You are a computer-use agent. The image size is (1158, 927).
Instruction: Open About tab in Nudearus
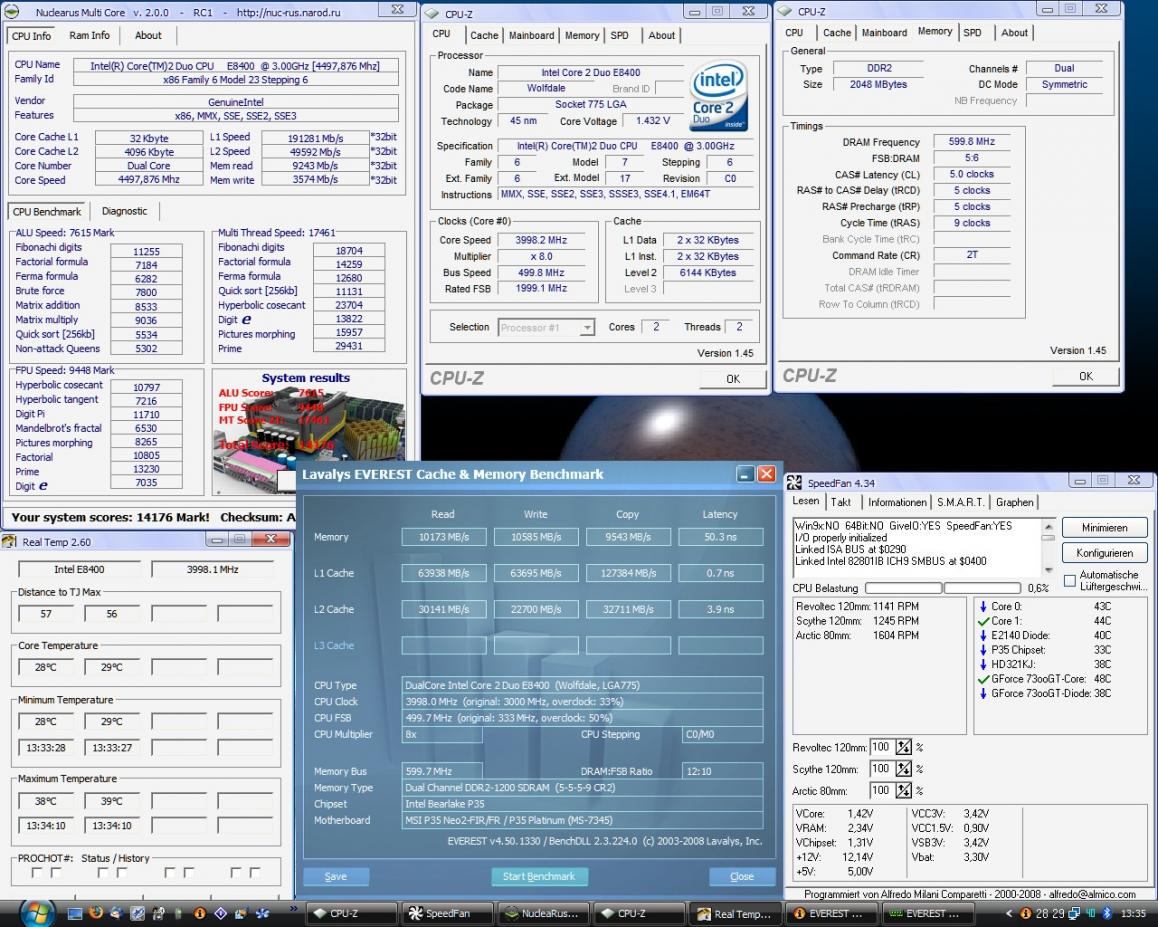click(148, 35)
